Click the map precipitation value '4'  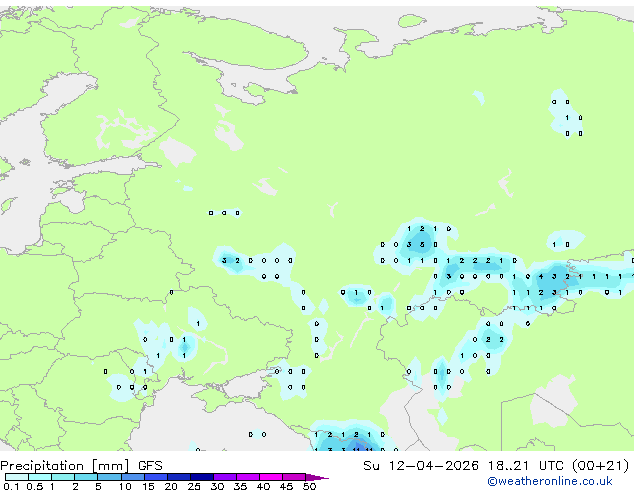point(541,277)
